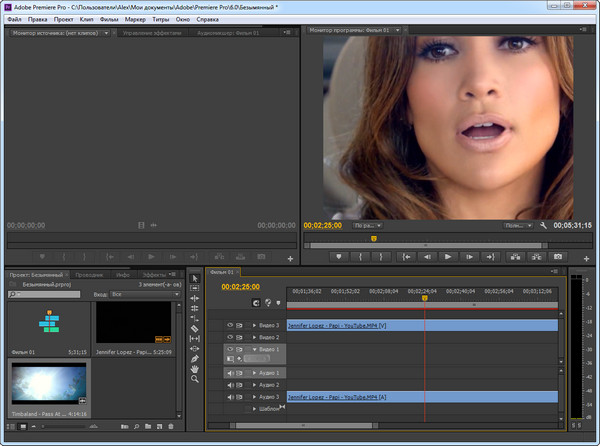600x446 pixels.
Task: Hide the Видео 2 track output
Action: tap(230, 337)
